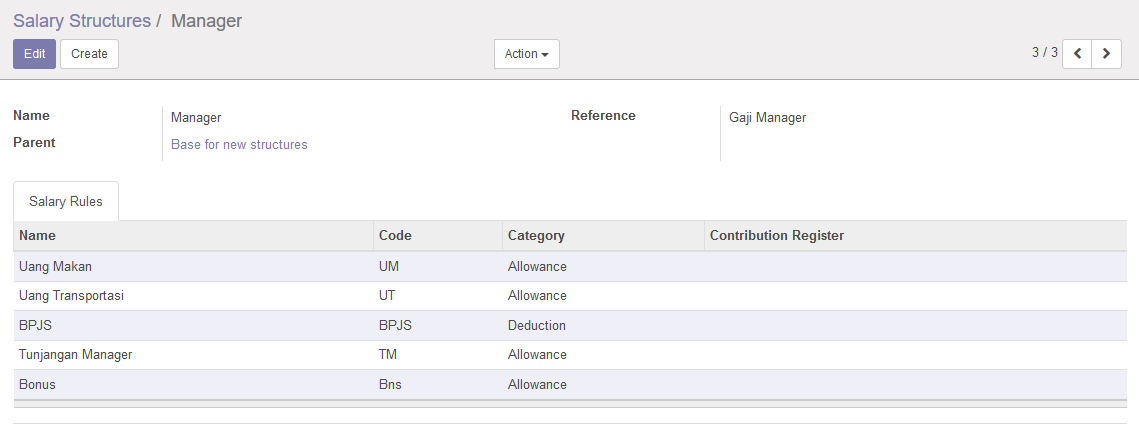Sort table by Code column header
This screenshot has width=1139, height=428.
point(395,236)
